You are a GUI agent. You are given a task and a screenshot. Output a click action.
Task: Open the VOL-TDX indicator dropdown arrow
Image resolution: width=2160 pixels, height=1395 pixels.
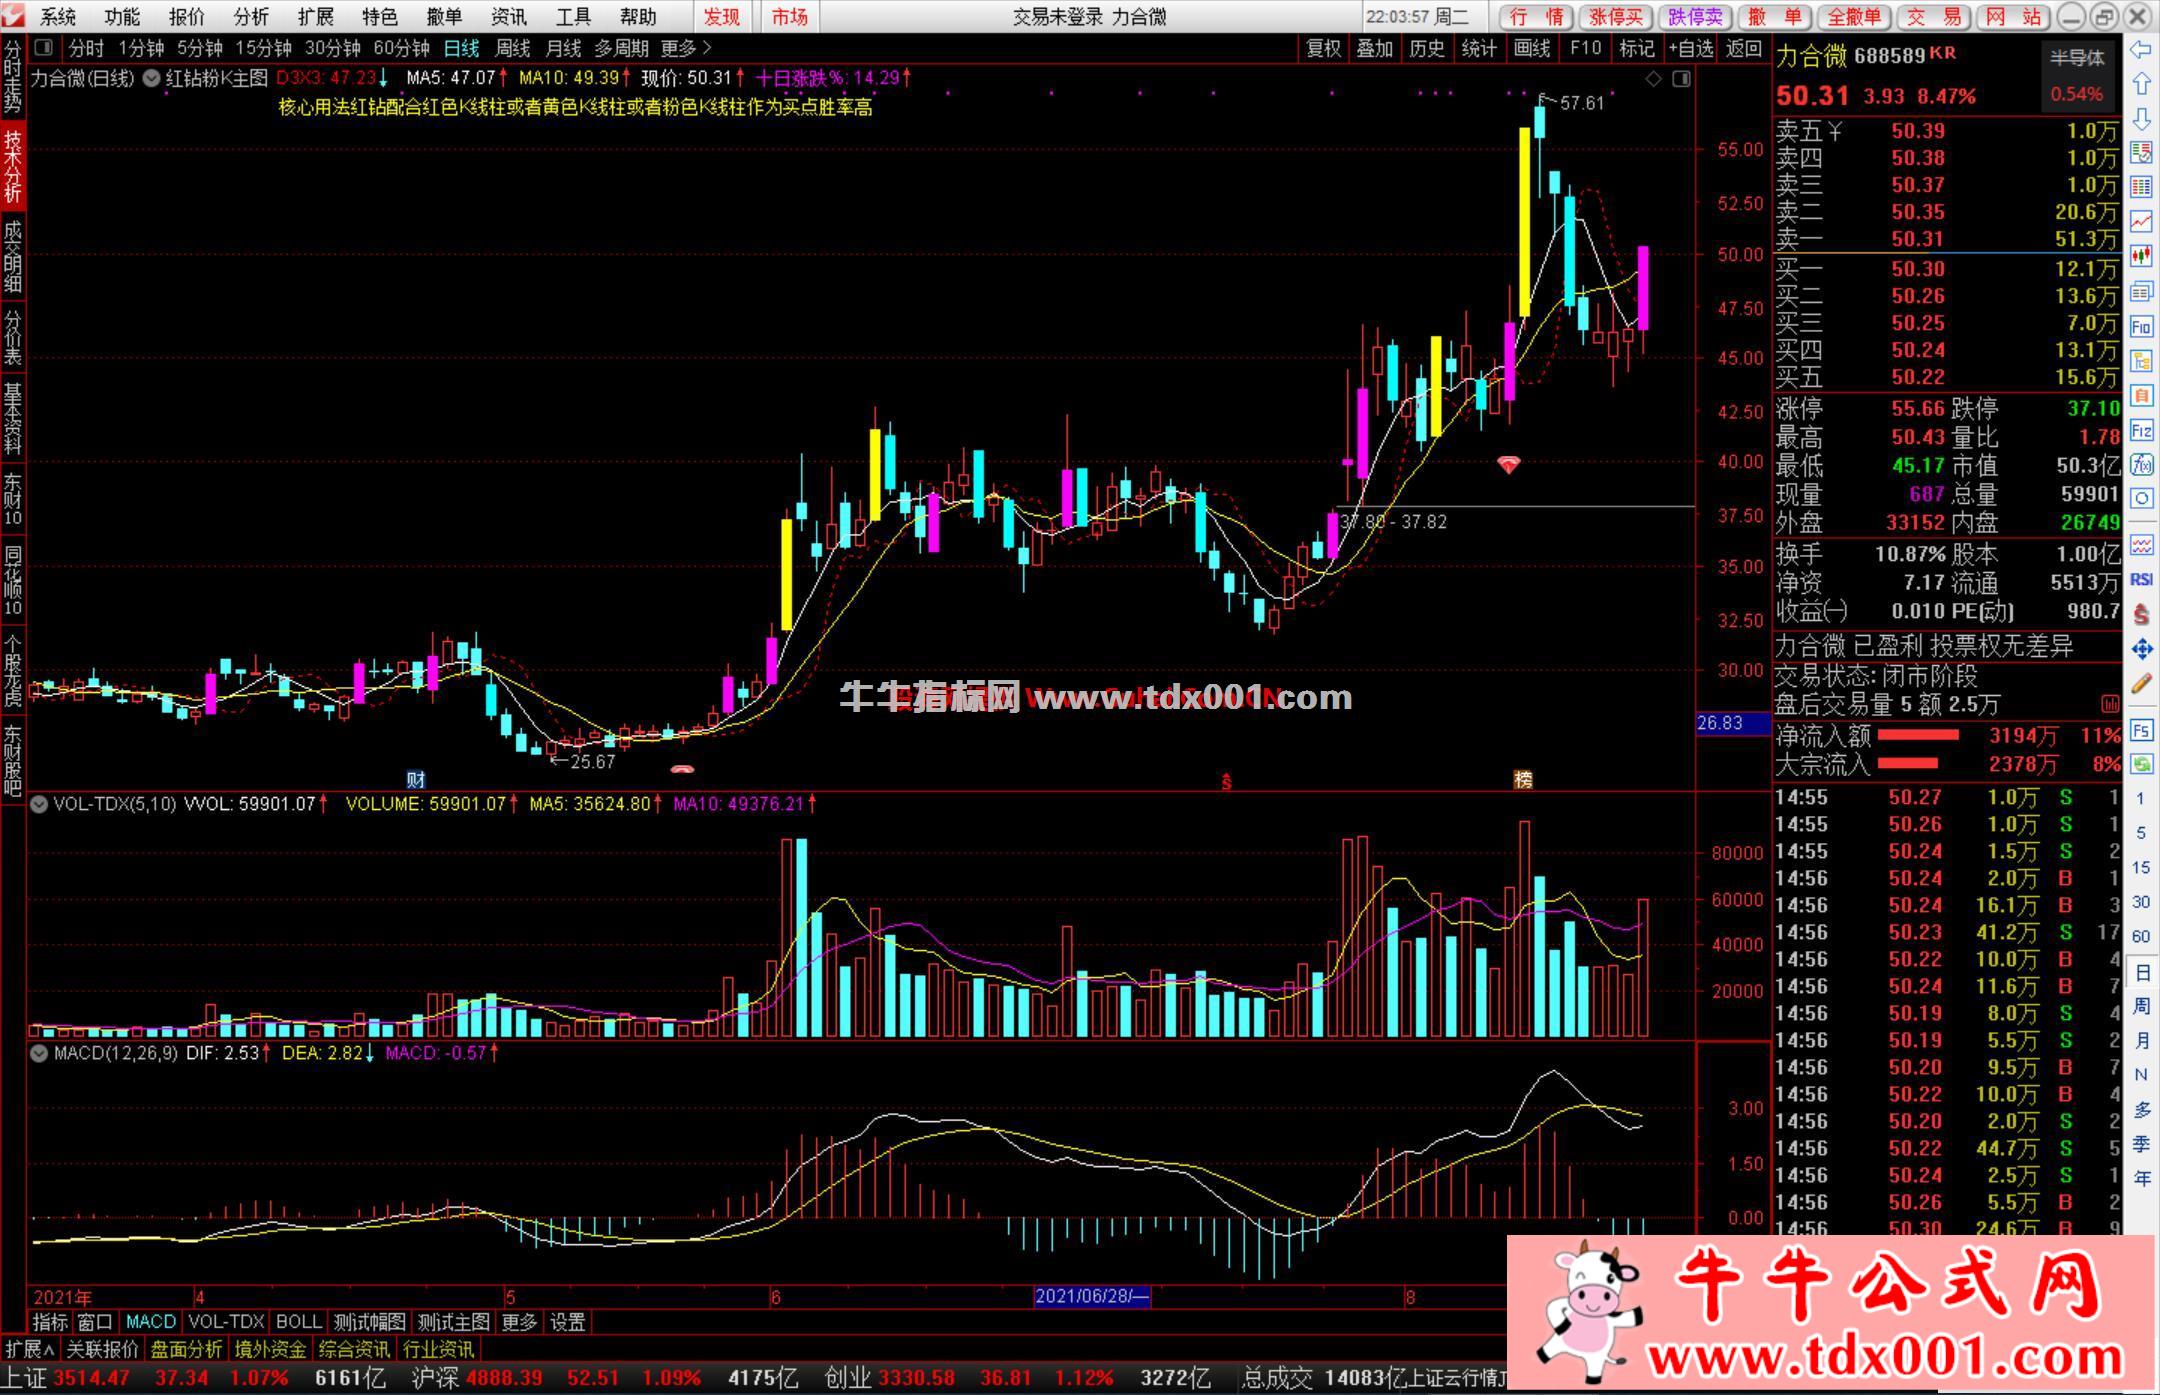coord(39,804)
